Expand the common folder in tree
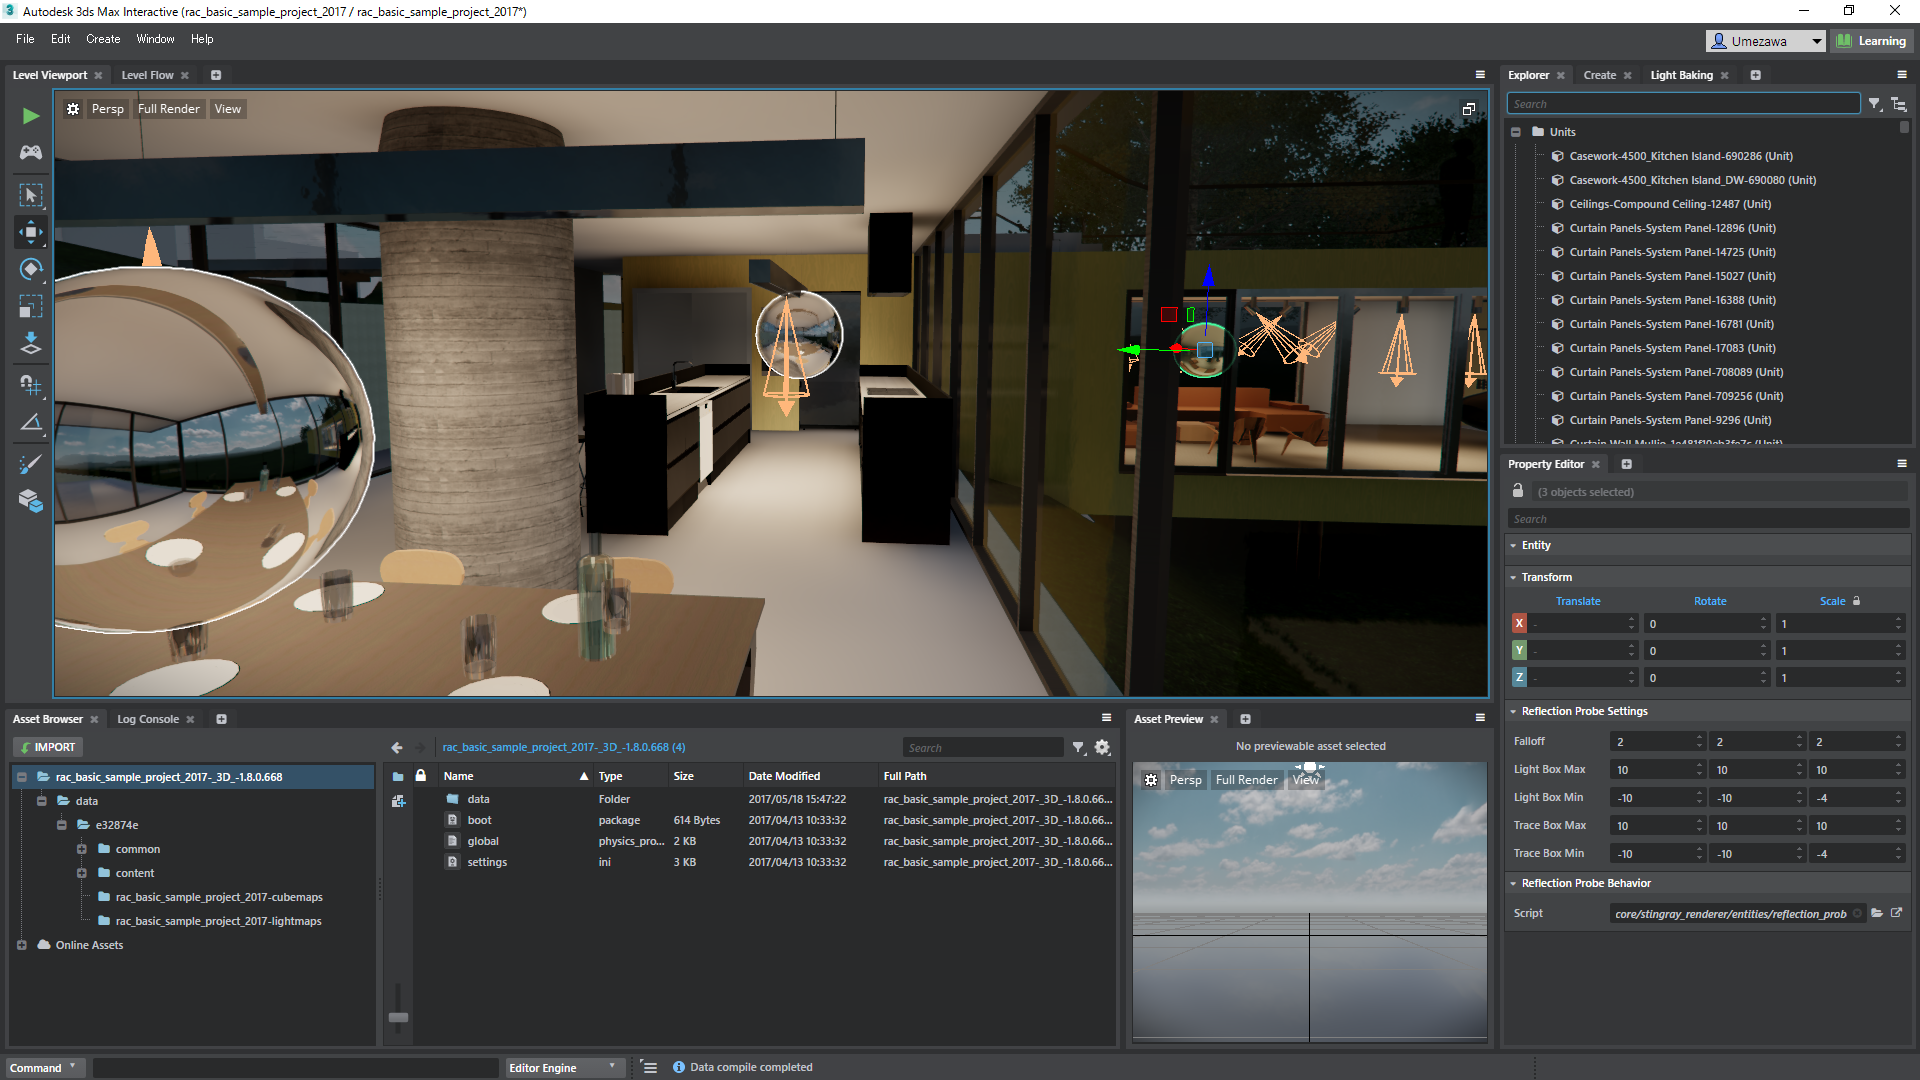Viewport: 1920px width, 1080px height. coord(82,849)
